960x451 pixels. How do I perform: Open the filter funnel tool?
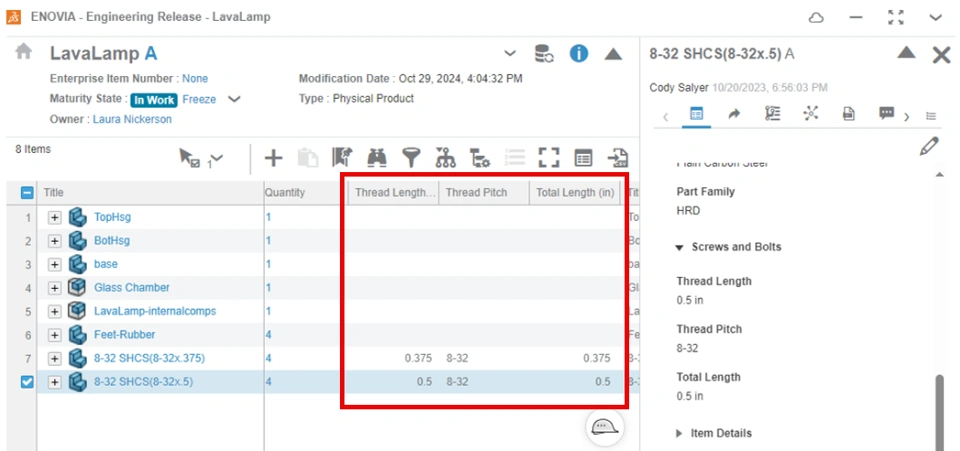[411, 158]
